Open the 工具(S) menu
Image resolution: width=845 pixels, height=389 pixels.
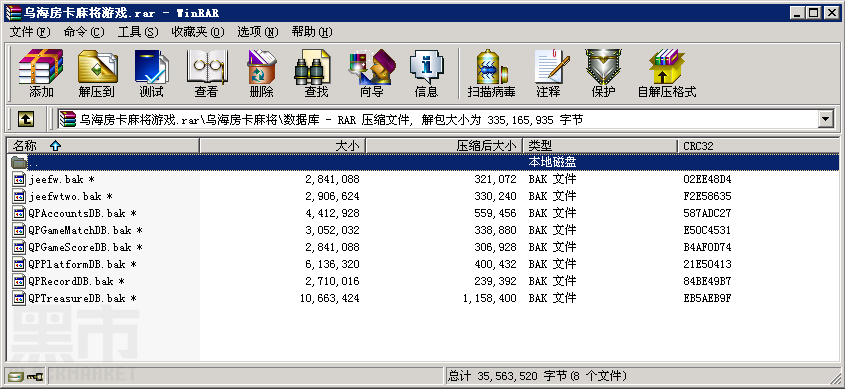point(138,32)
